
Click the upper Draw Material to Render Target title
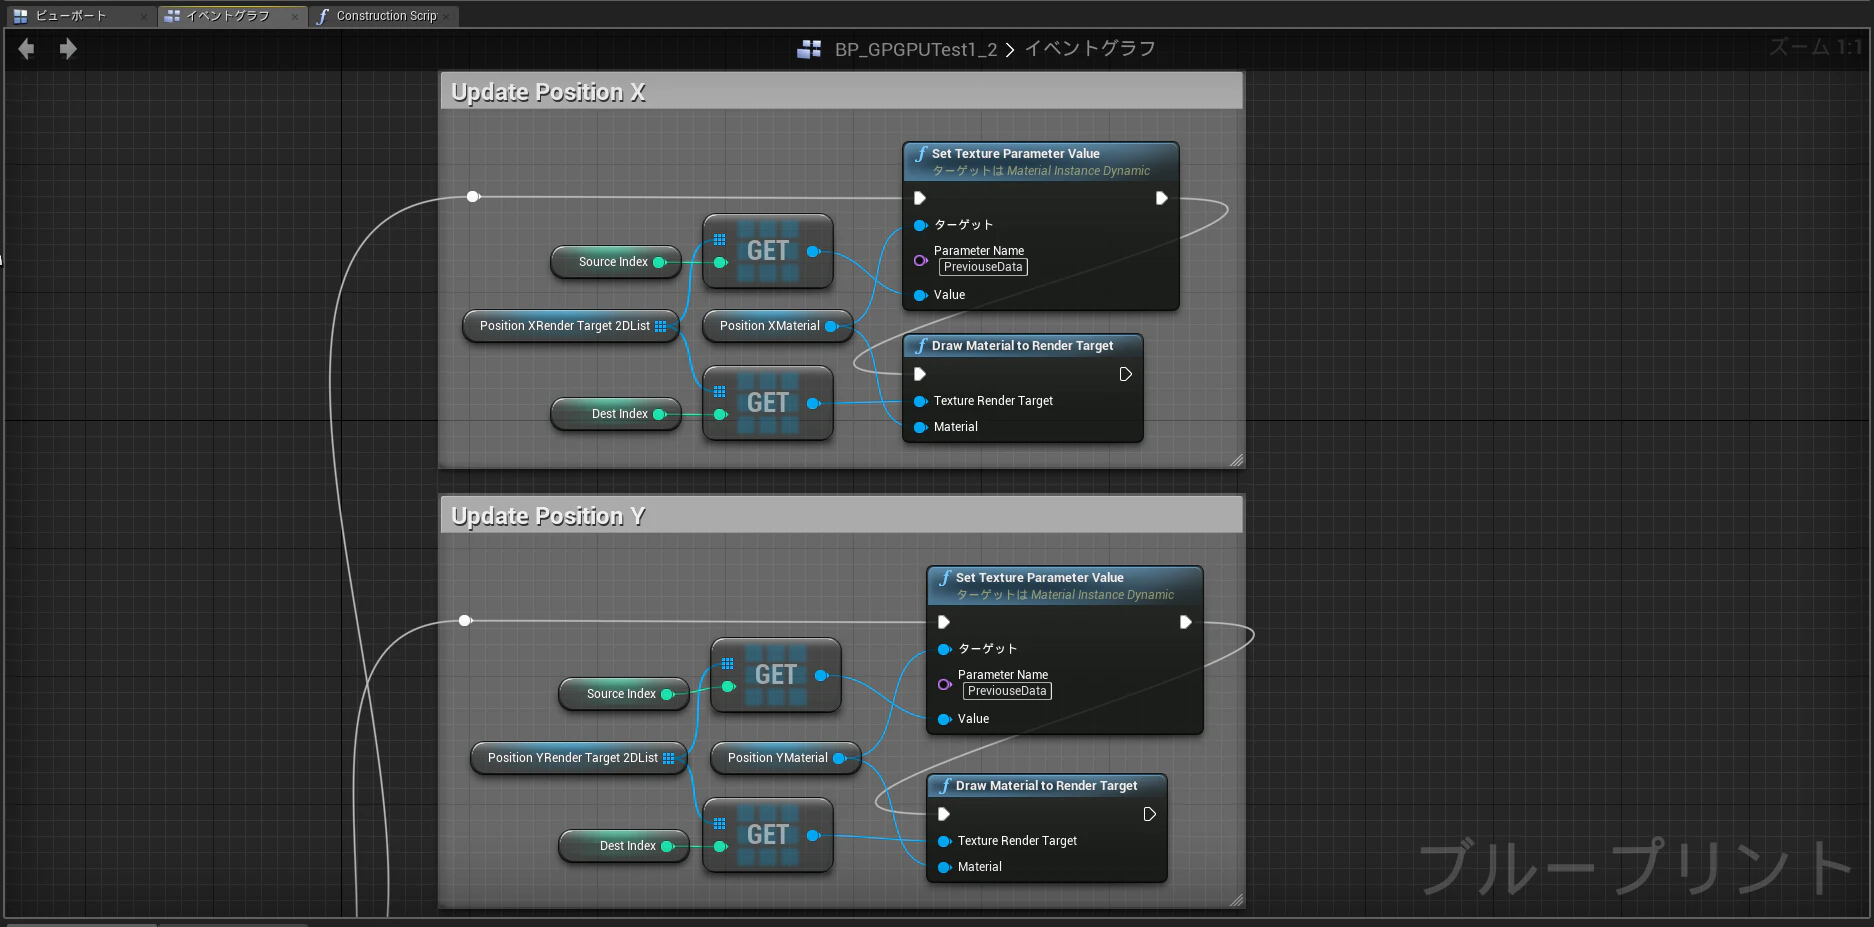(x=1023, y=346)
